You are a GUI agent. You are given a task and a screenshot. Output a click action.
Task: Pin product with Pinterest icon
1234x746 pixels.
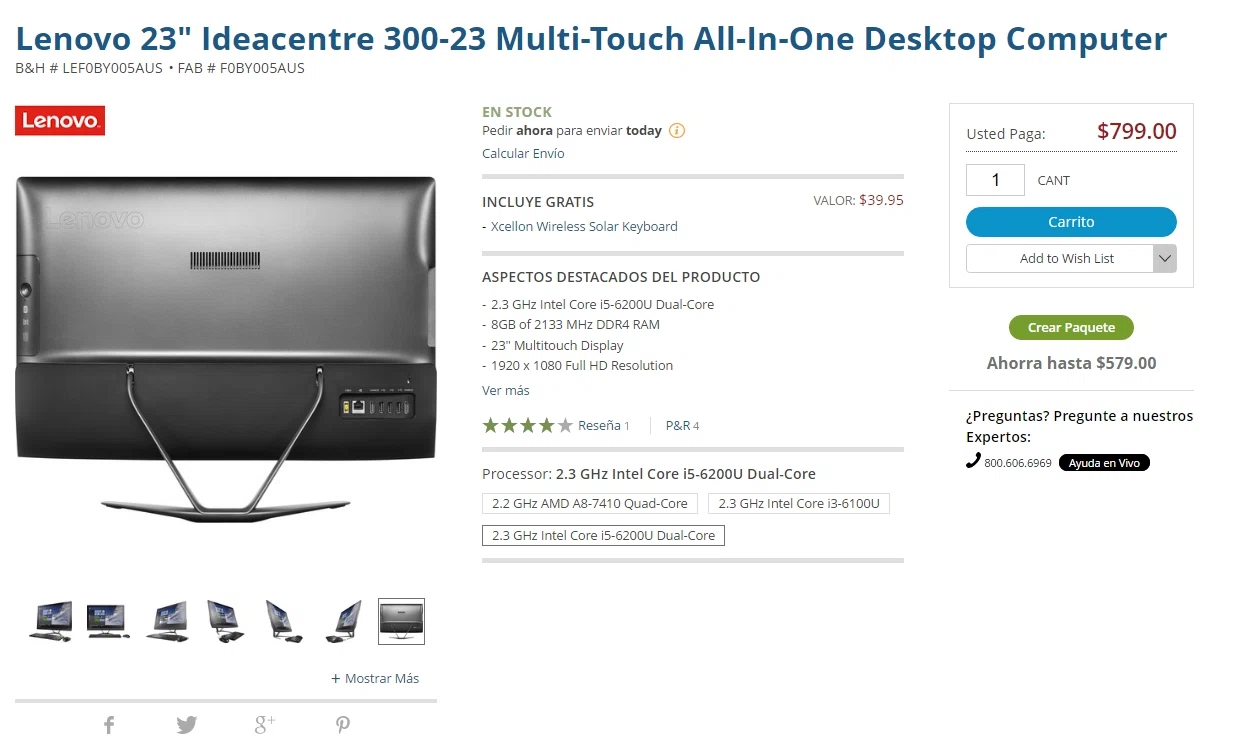343,725
